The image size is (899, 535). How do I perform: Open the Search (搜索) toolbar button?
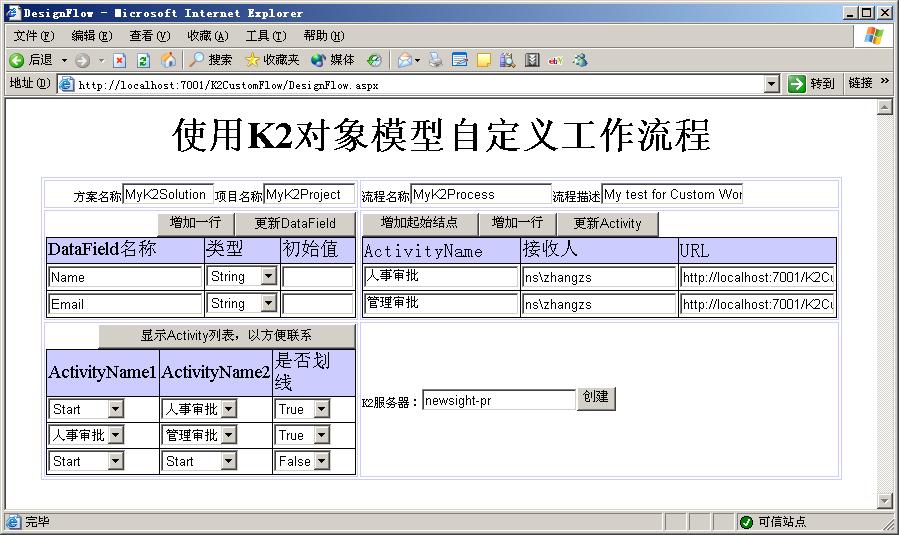pos(211,60)
